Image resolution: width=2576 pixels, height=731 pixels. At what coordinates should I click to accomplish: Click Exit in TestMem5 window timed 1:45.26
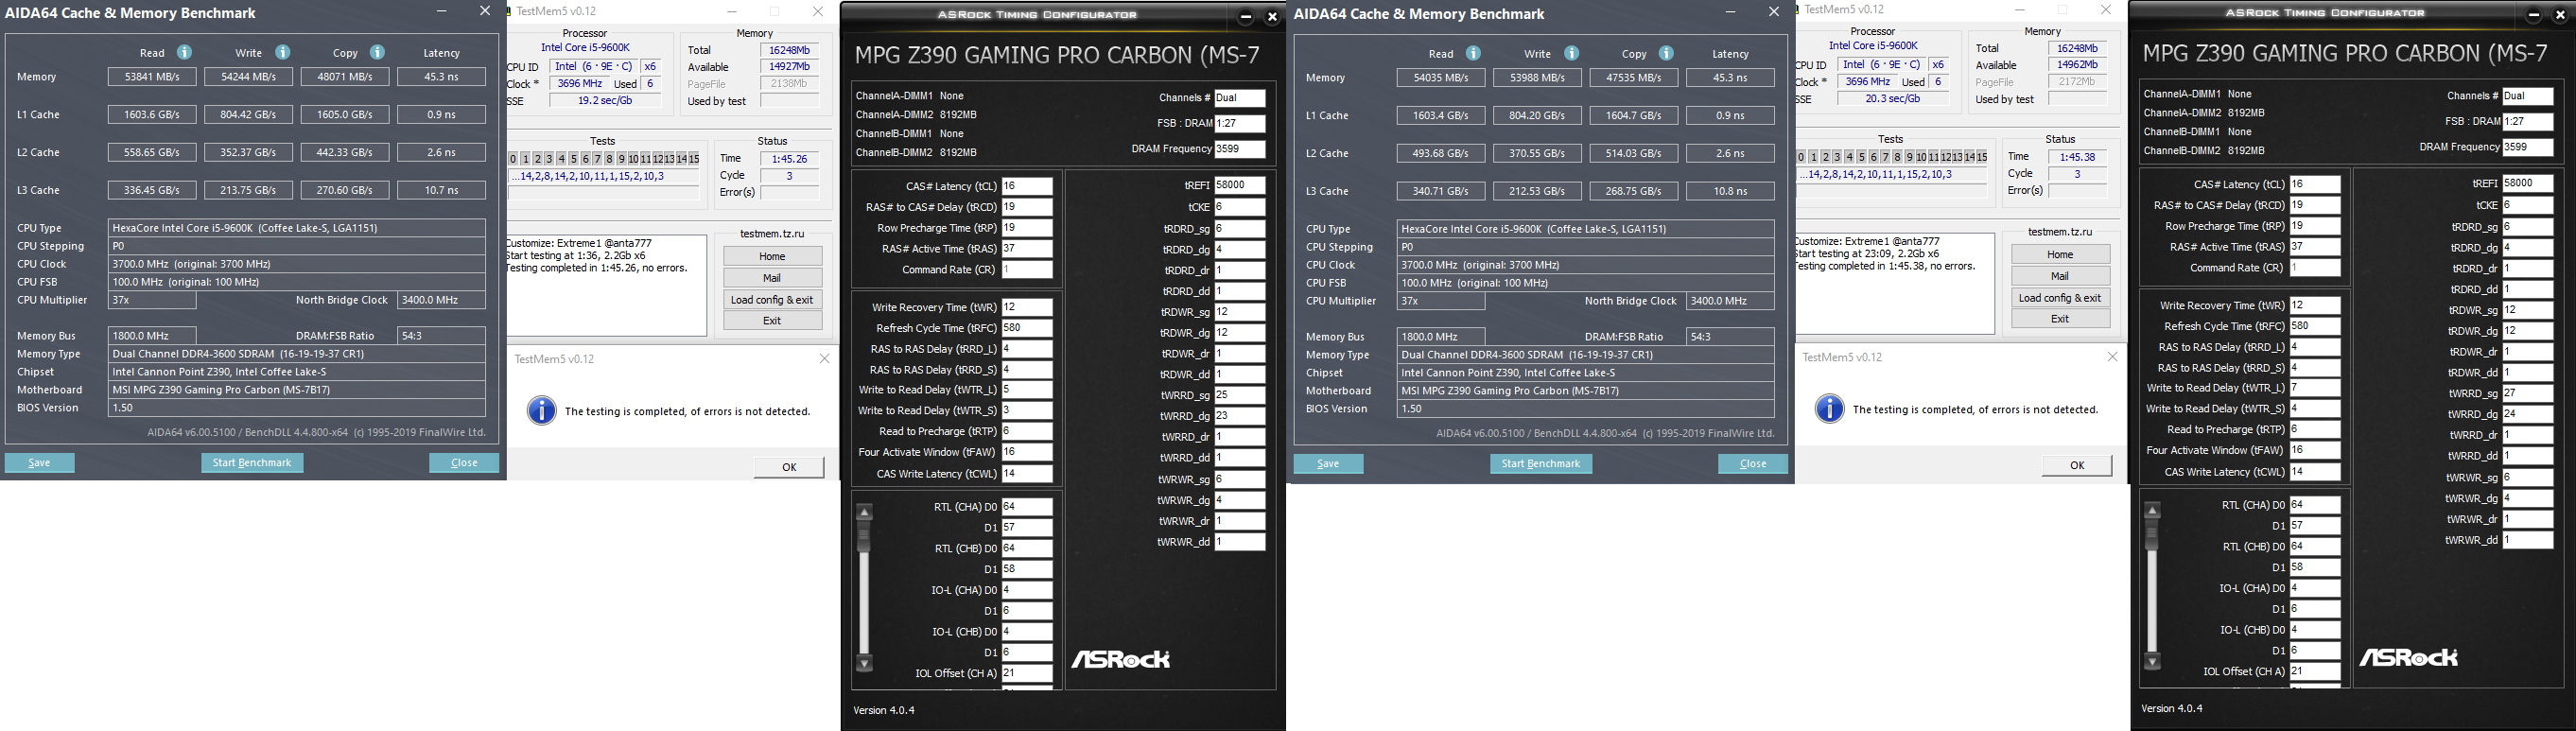773,321
